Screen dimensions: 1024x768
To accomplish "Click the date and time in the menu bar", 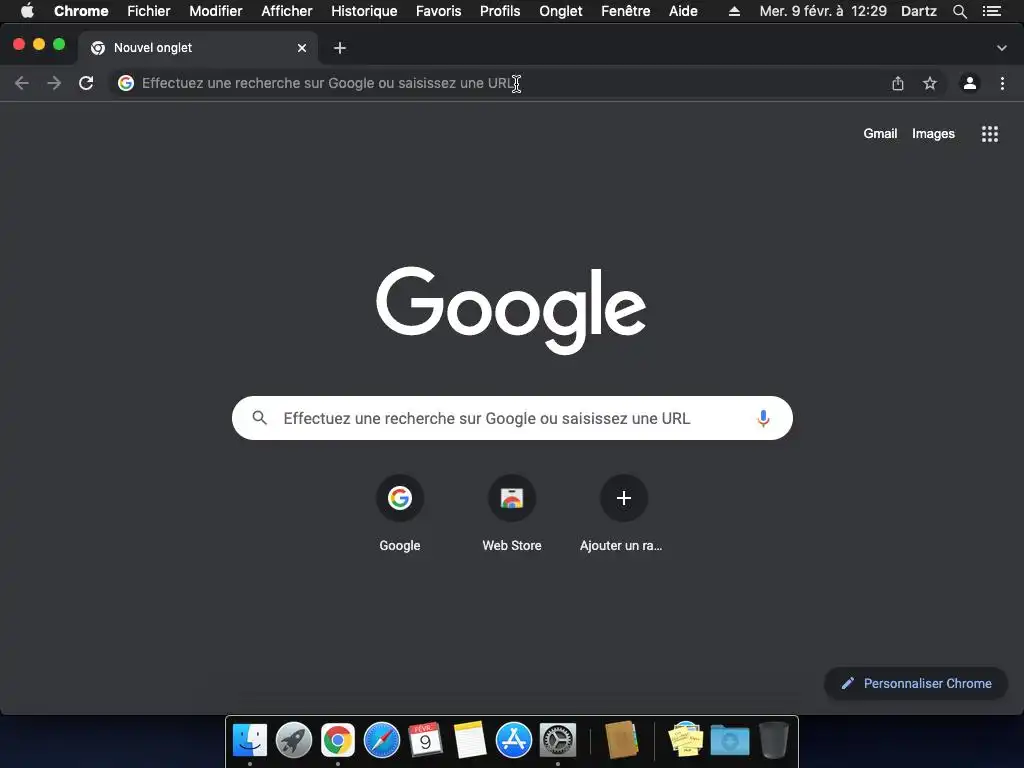I will click(x=823, y=11).
